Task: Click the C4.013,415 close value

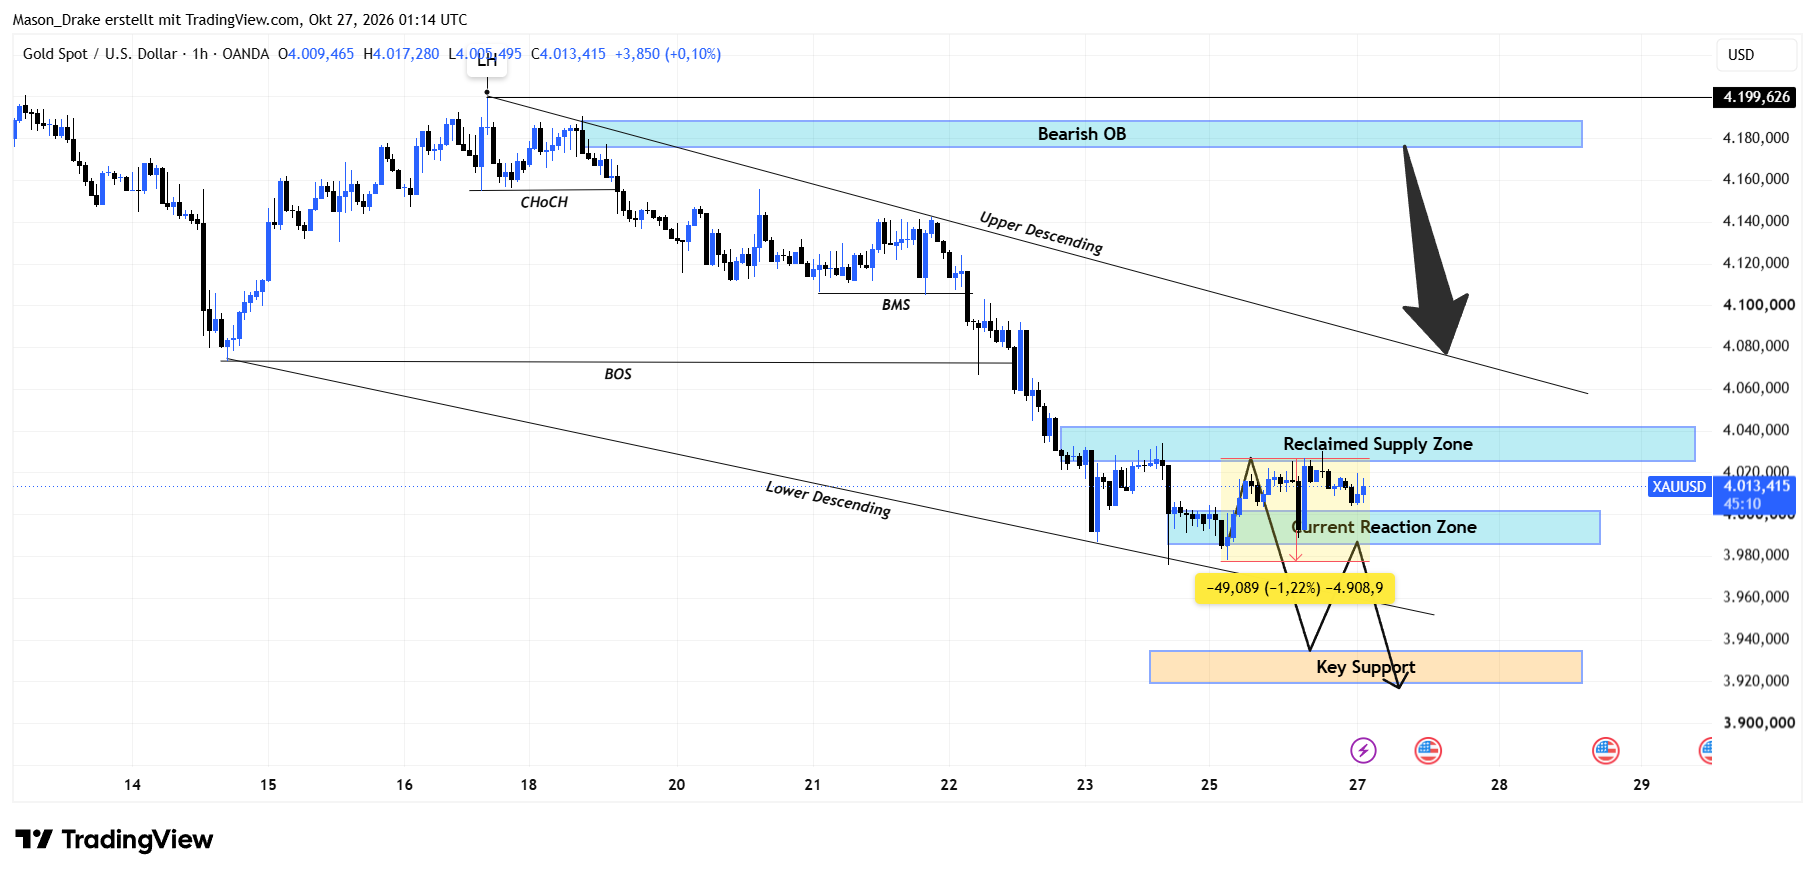Action: pyautogui.click(x=568, y=54)
